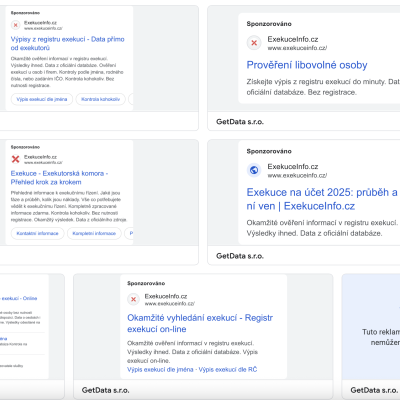Image resolution: width=400 pixels, height=400 pixels.
Task: Open 'Exekuce na účet 2025' headline link
Action: click(323, 199)
